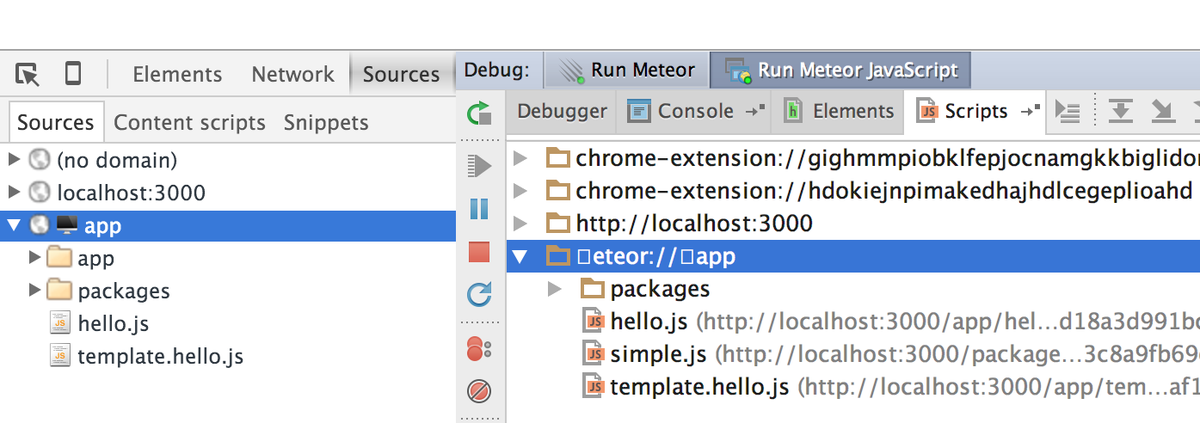This screenshot has width=1200, height=423.
Task: Expand the chrome-extension://gighmmpiobkl entry
Action: [520, 158]
